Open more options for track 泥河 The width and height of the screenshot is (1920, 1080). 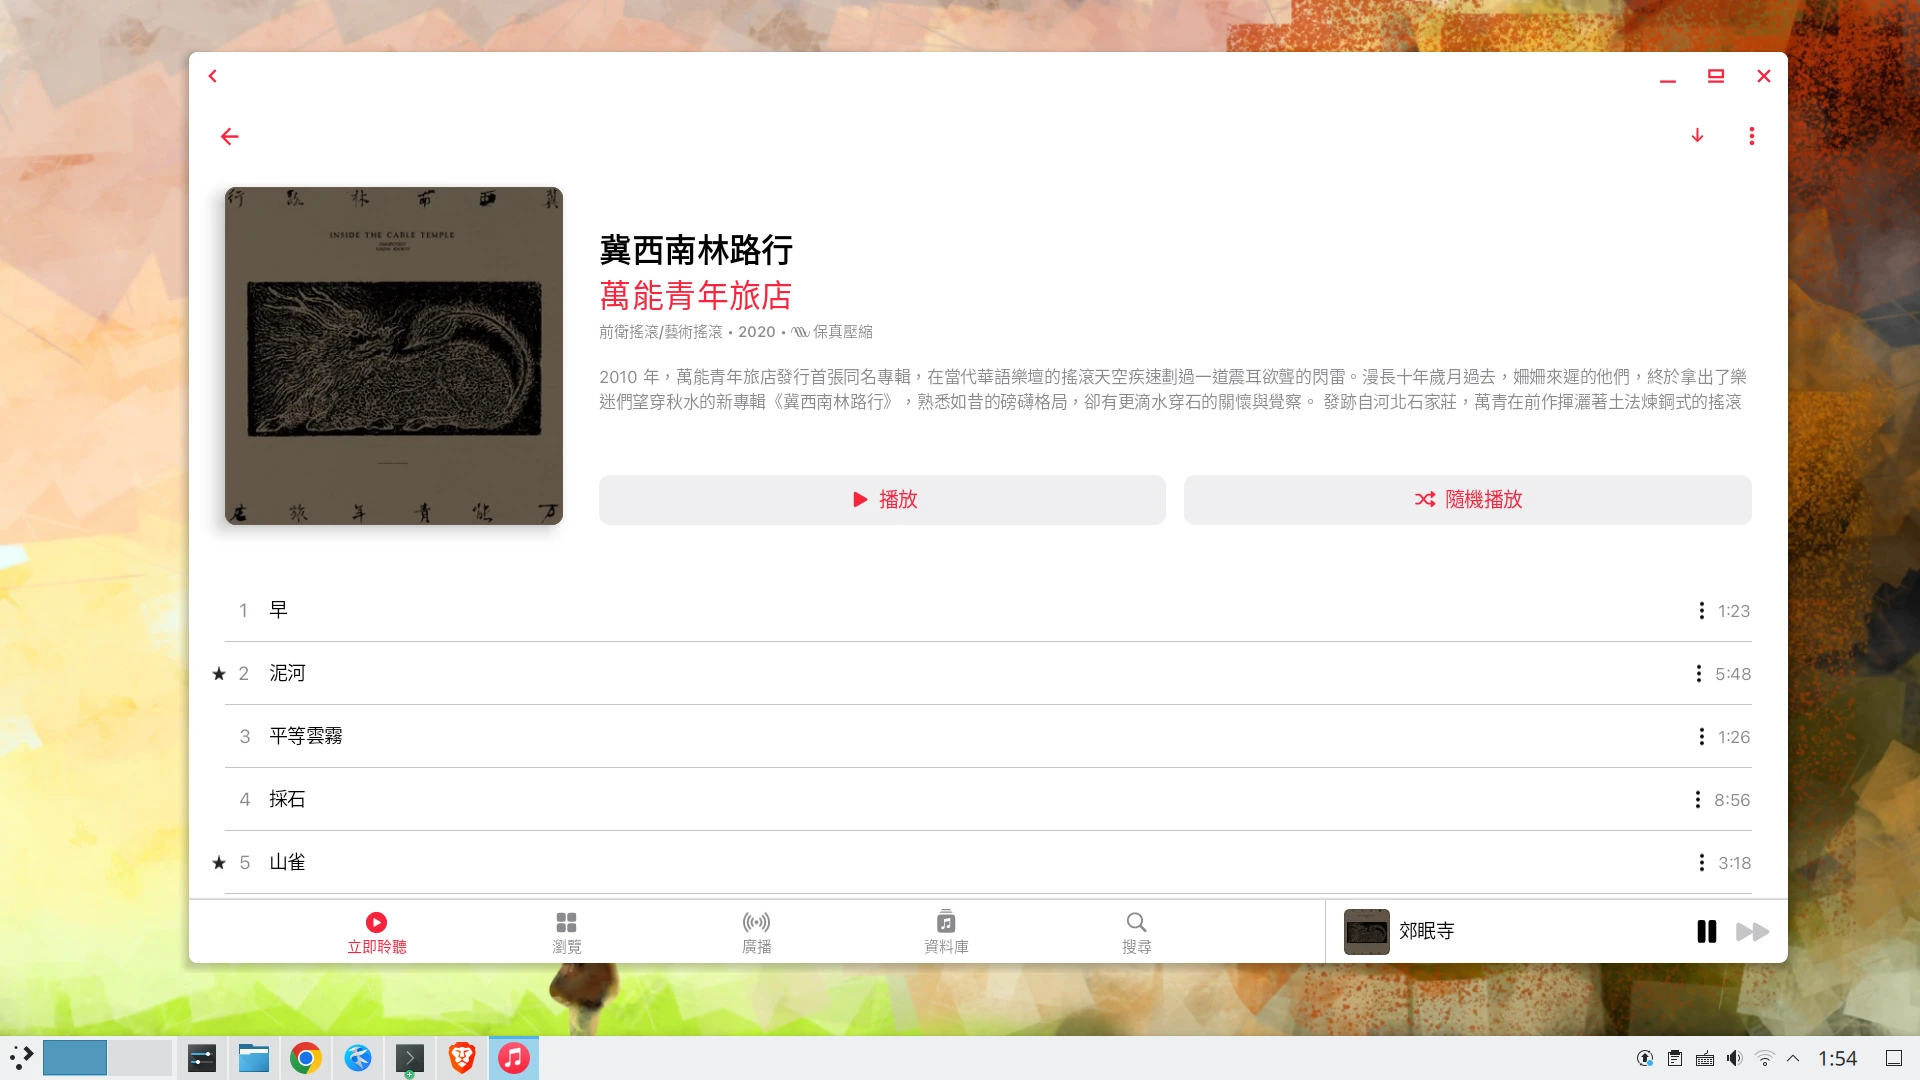coord(1698,674)
